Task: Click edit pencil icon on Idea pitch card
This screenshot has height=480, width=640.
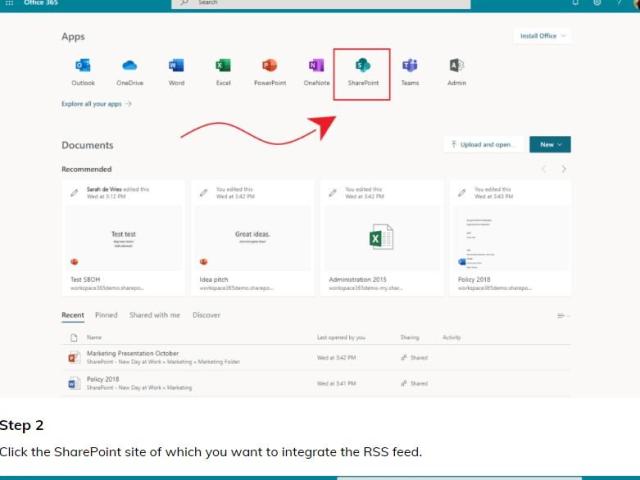Action: pyautogui.click(x=203, y=193)
